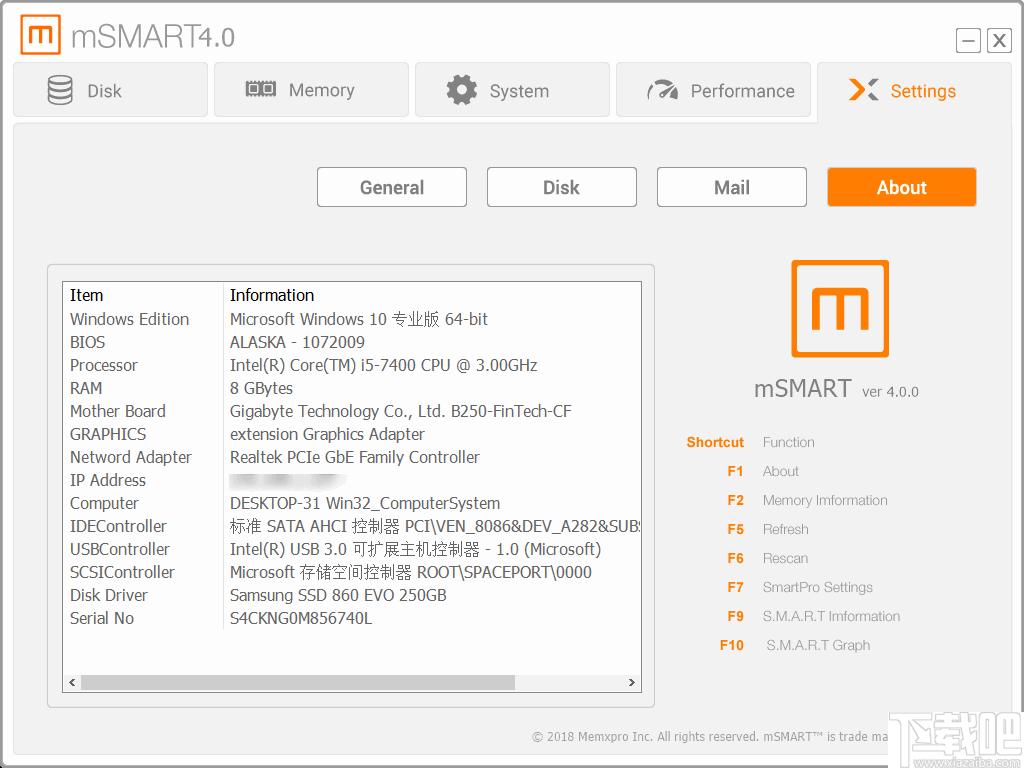The height and width of the screenshot is (768, 1024).
Task: Click the list's left scroll arrow
Action: tap(72, 682)
